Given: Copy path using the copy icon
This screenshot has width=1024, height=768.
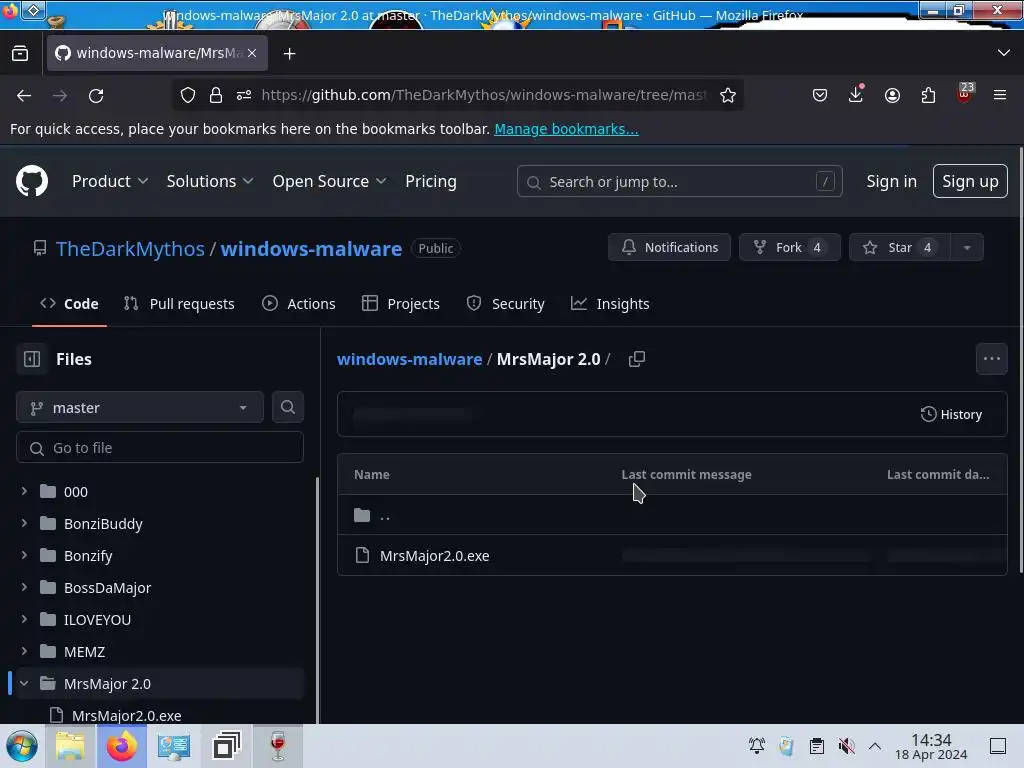Looking at the screenshot, I should coord(637,359).
